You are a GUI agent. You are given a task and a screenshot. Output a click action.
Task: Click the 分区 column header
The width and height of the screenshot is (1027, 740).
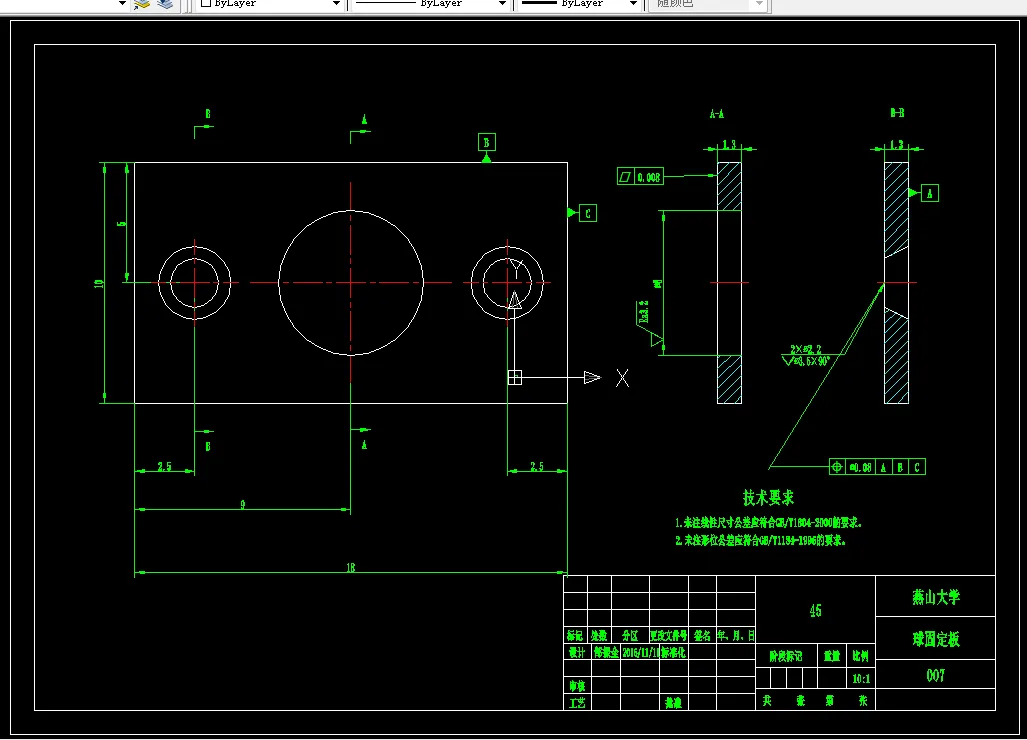630,635
